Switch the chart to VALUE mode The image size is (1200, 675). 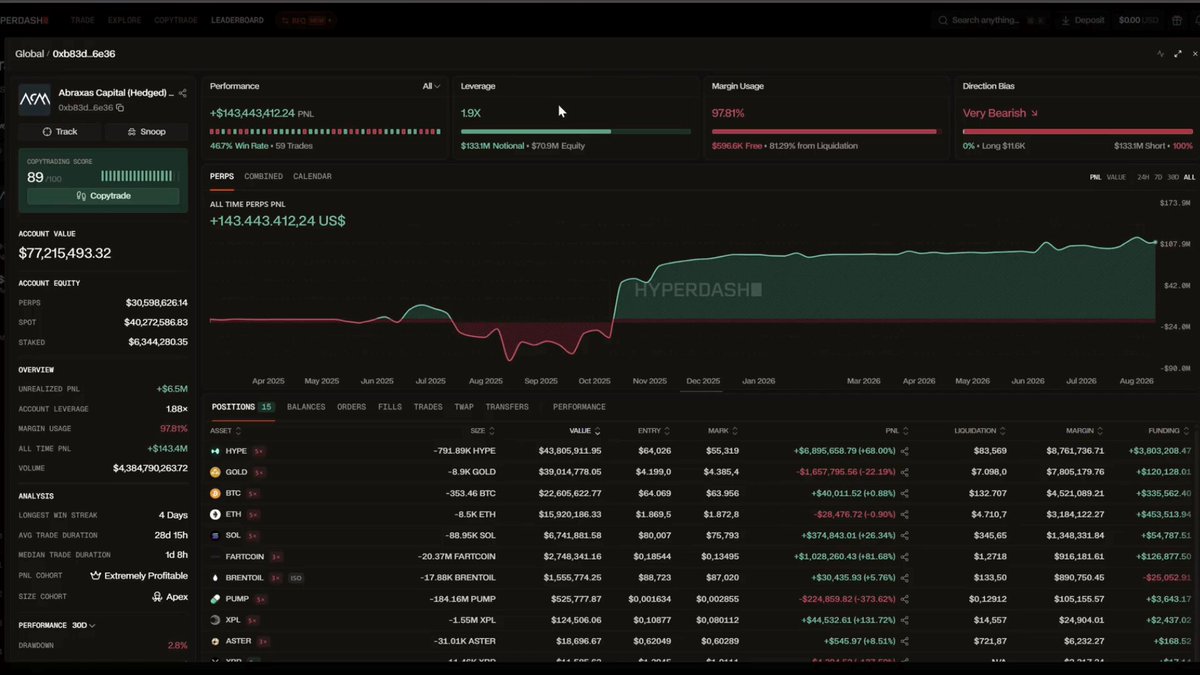(1116, 177)
